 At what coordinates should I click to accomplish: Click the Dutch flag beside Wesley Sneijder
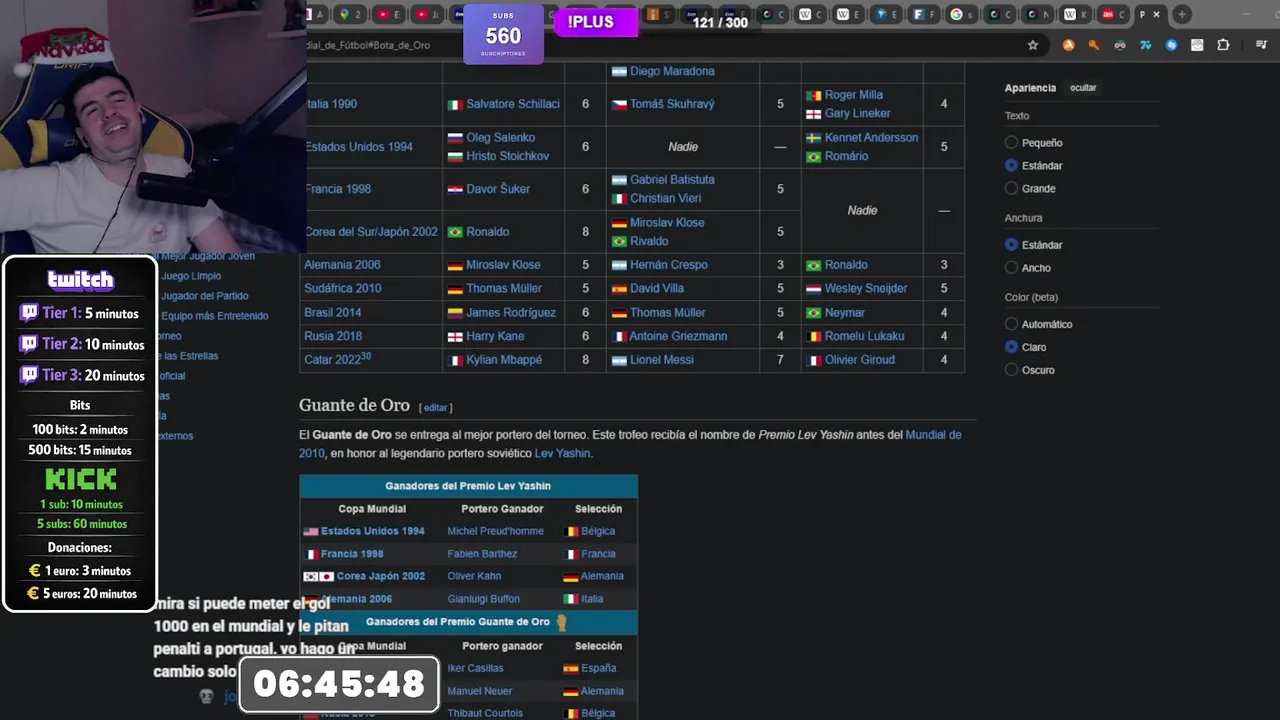[x=814, y=289]
